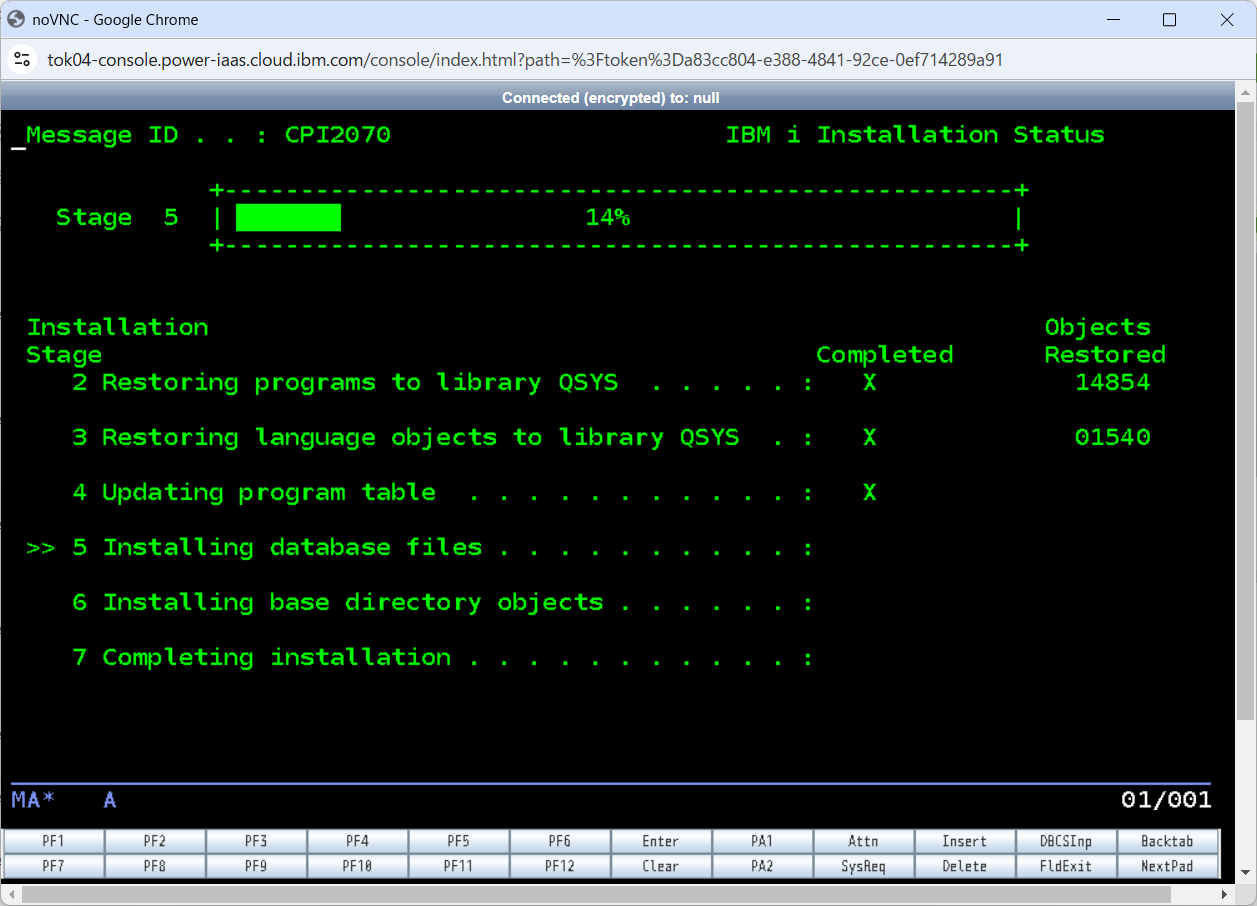Maximize the noVNC Chrome window
This screenshot has height=906, width=1257.
[1169, 19]
